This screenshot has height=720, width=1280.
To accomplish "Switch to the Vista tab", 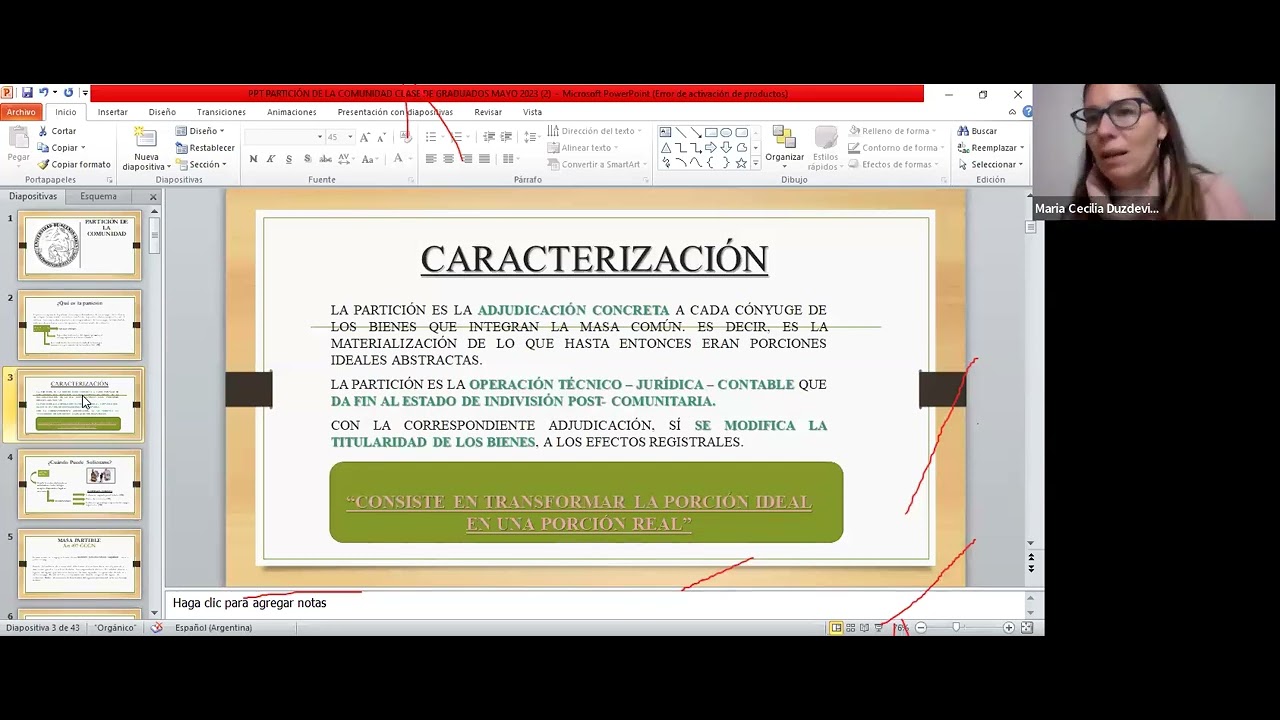I will pos(532,112).
